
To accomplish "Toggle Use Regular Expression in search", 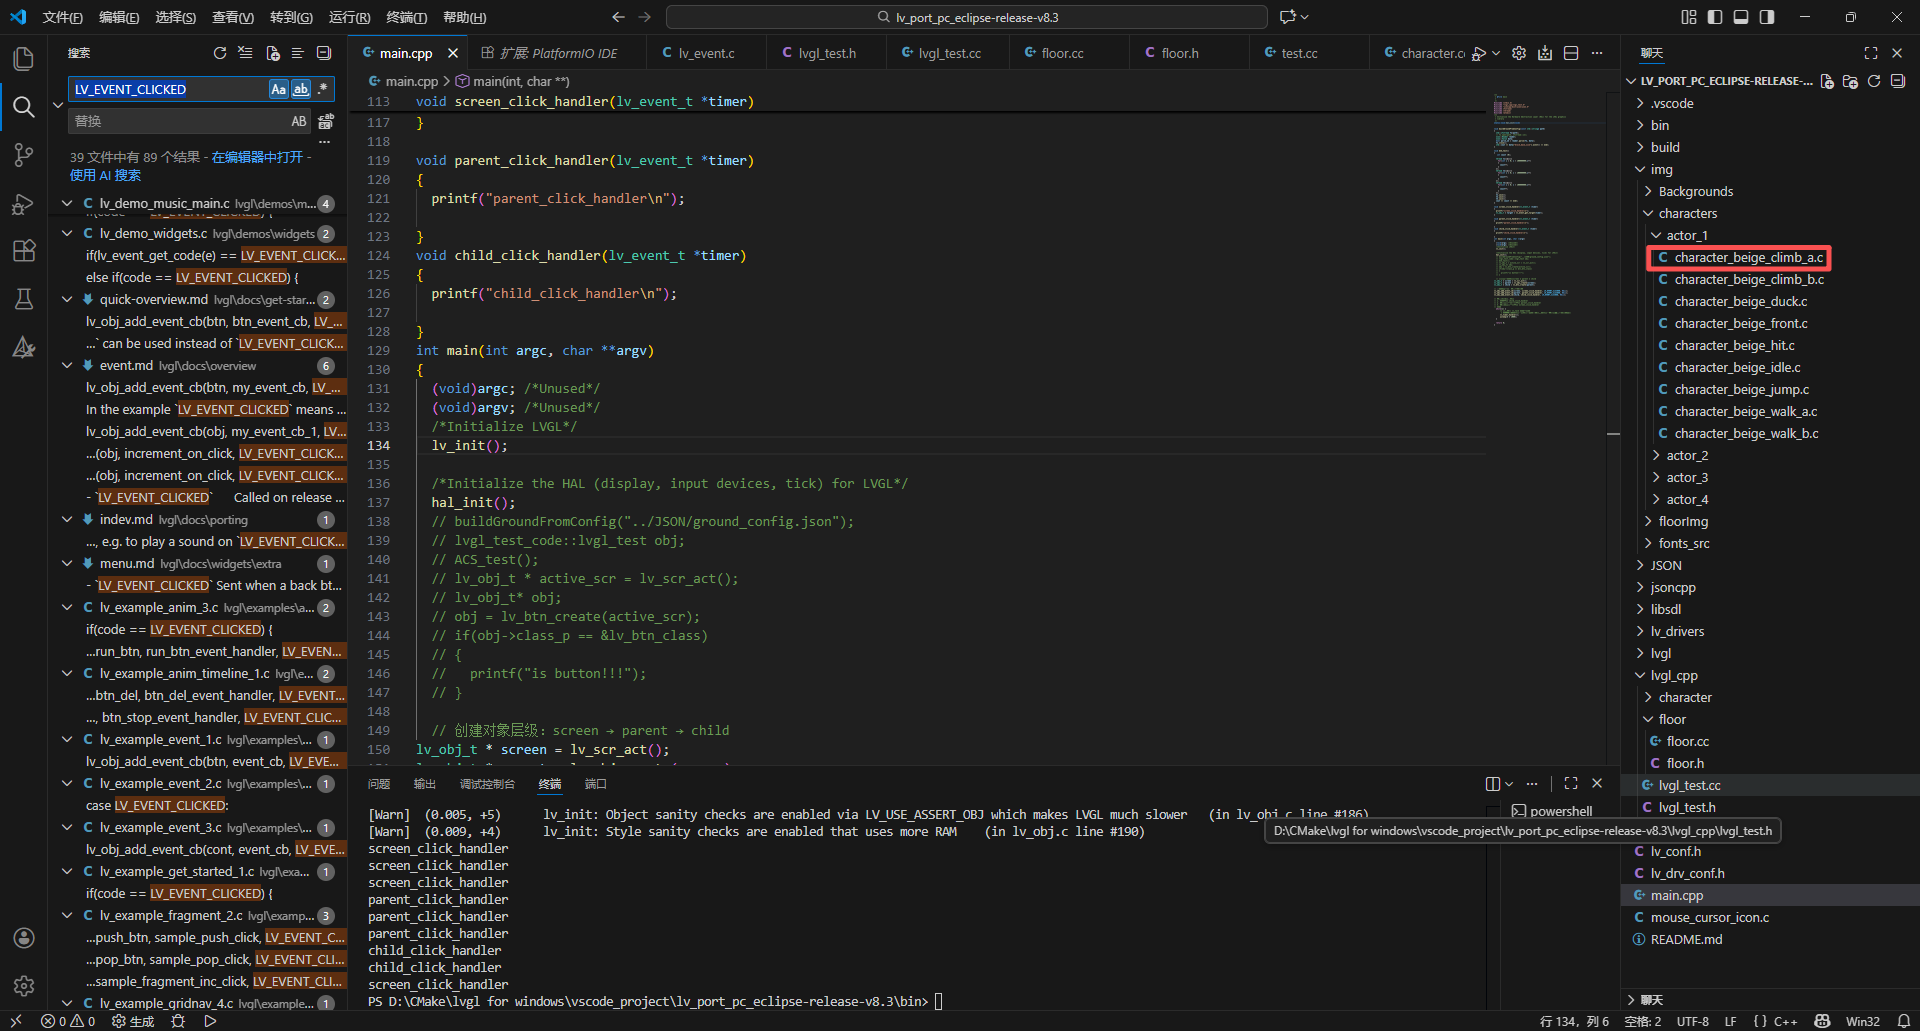I will [x=322, y=89].
